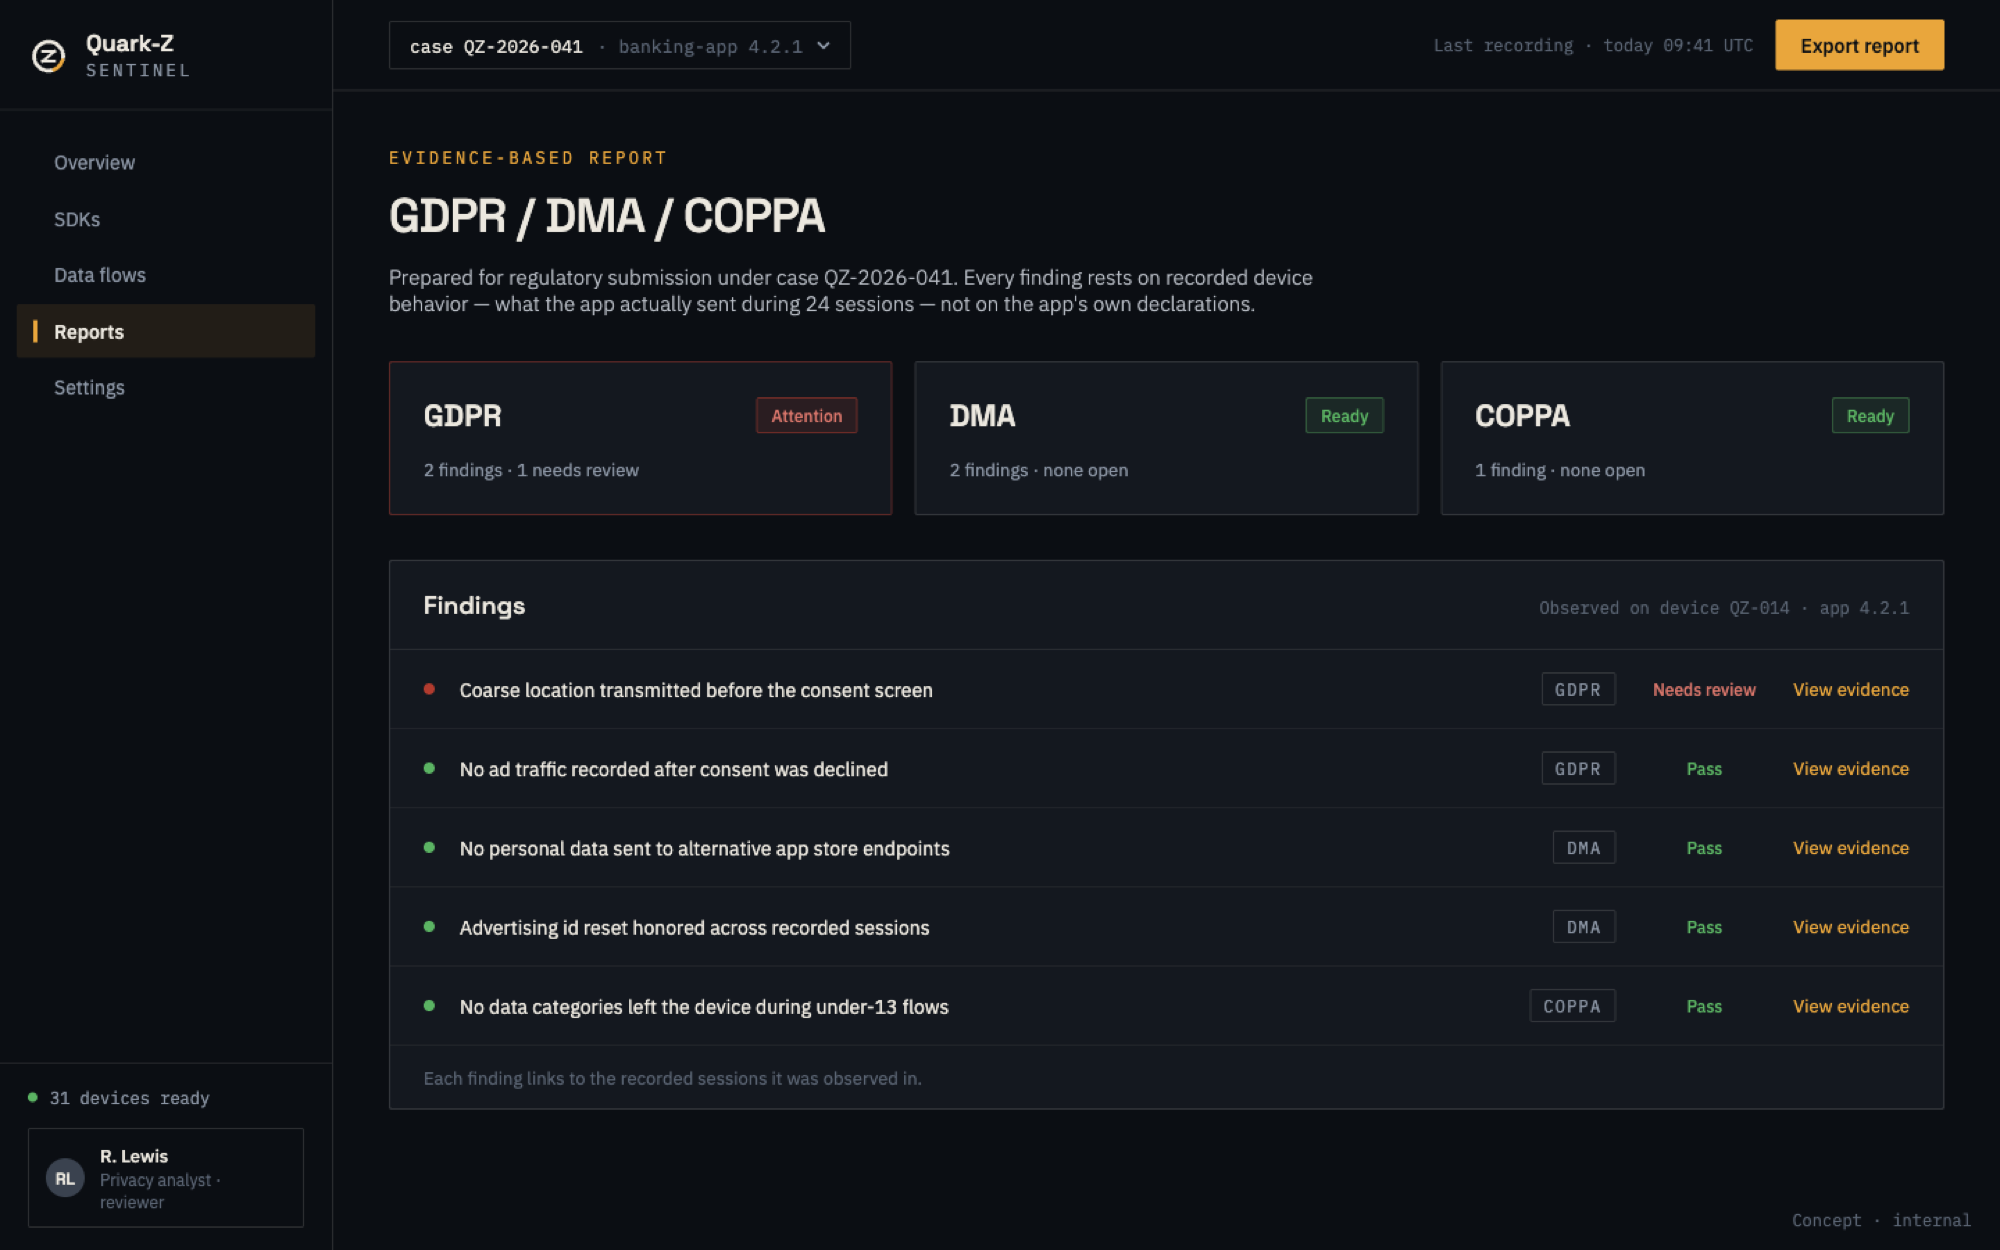Select 'No data categories left the device' finding

pos(704,1006)
